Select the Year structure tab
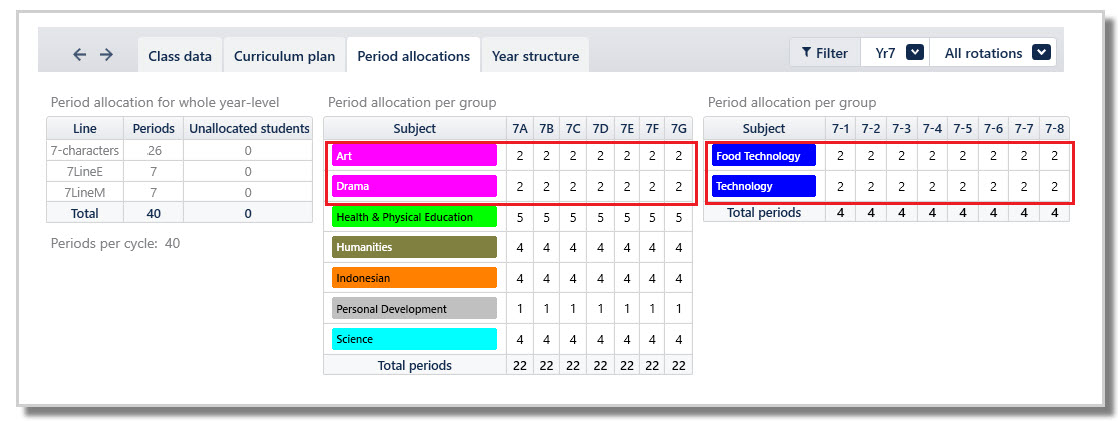 coord(535,56)
